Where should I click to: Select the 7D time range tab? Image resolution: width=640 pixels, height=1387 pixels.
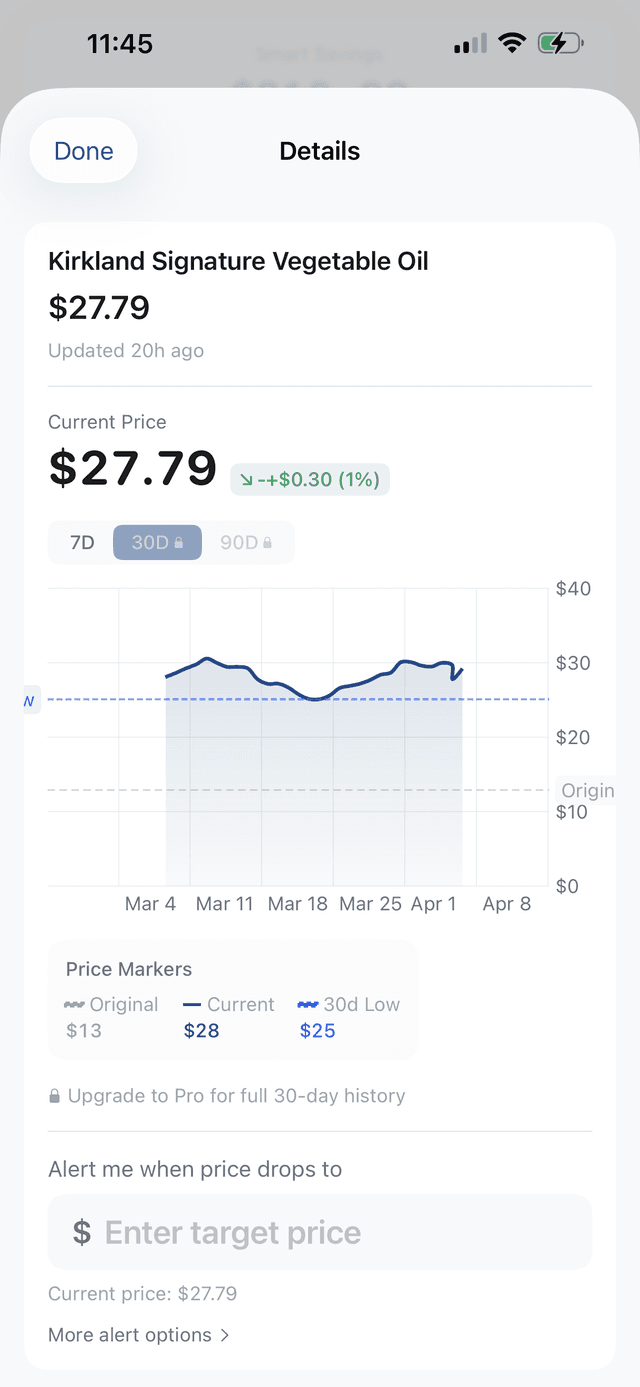(83, 541)
